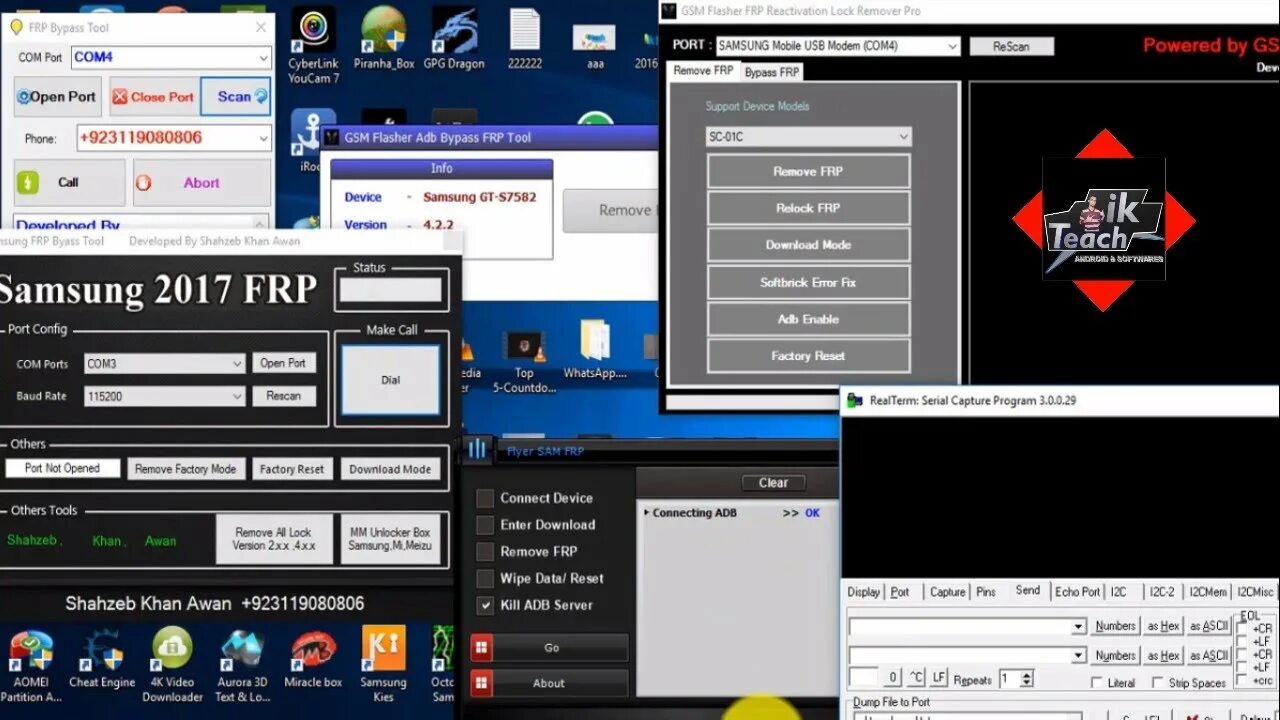
Task: Click the Go button in Flyer SAM FRP
Action: (x=551, y=648)
